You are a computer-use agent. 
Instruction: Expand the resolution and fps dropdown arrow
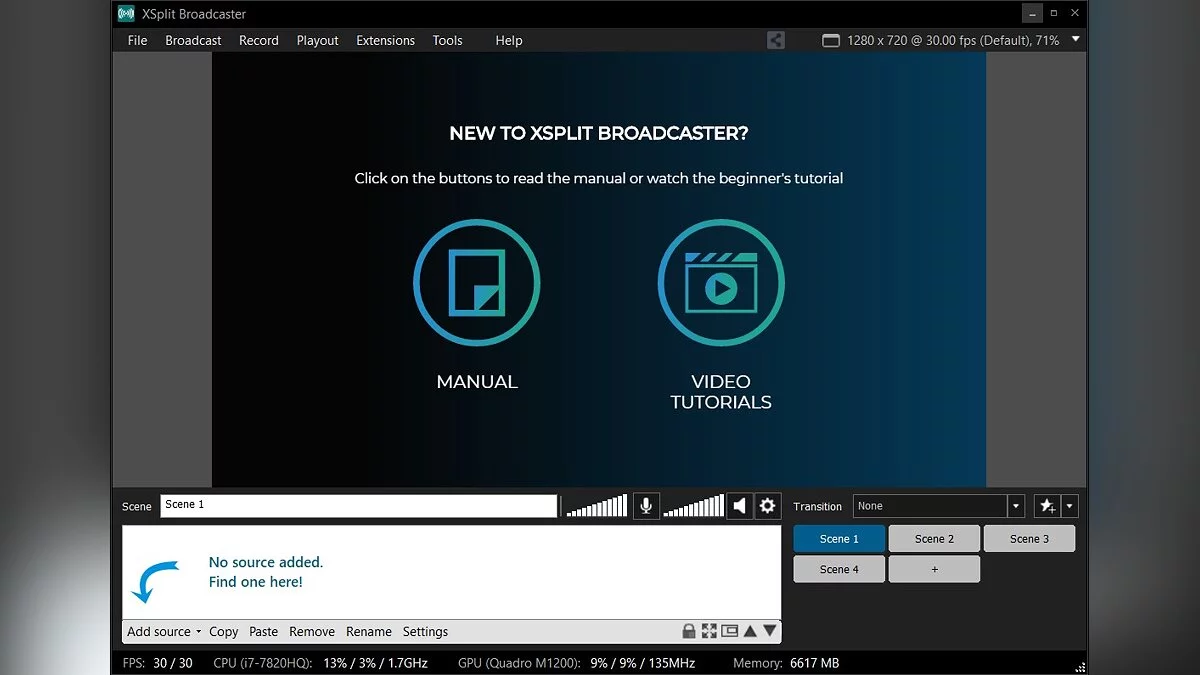pyautogui.click(x=1076, y=40)
